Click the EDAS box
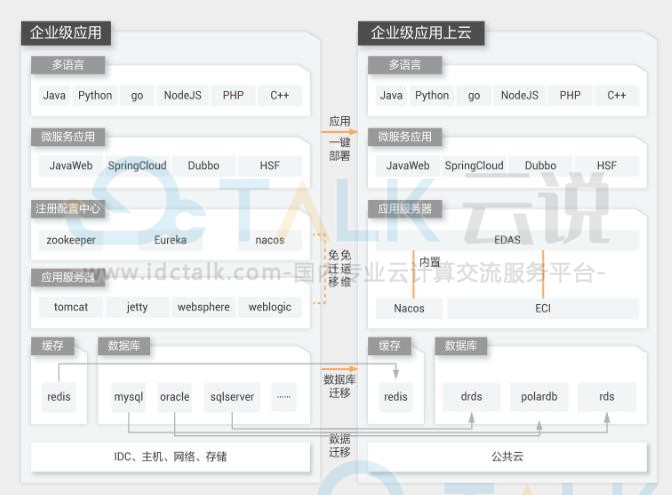 507,240
